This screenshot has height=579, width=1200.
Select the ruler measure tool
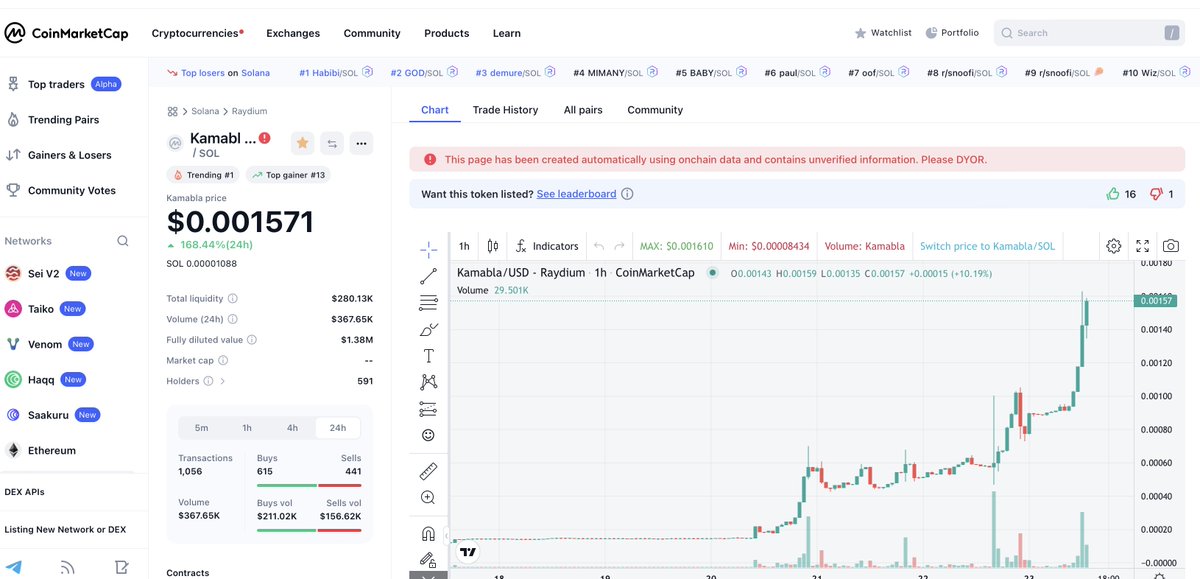pos(428,469)
